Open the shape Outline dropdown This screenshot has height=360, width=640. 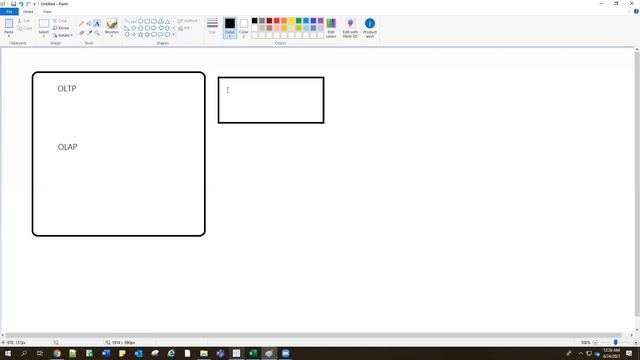pyautogui.click(x=189, y=21)
